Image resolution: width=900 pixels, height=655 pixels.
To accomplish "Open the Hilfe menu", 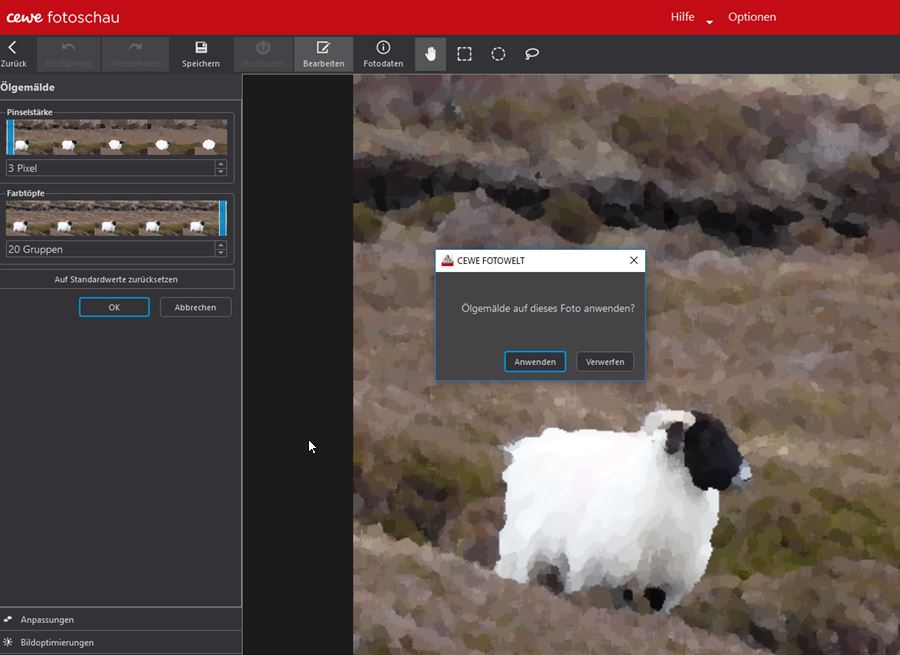I will click(x=682, y=17).
